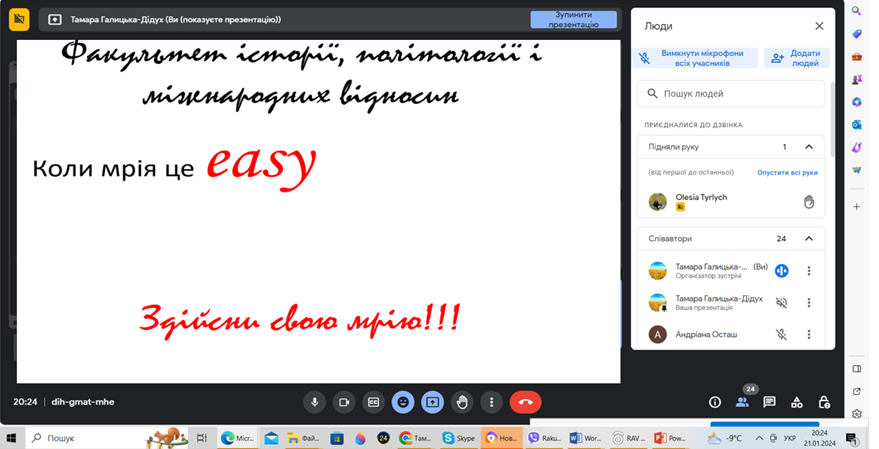
Task: Open the people panel icon with badge
Action: pyautogui.click(x=742, y=402)
